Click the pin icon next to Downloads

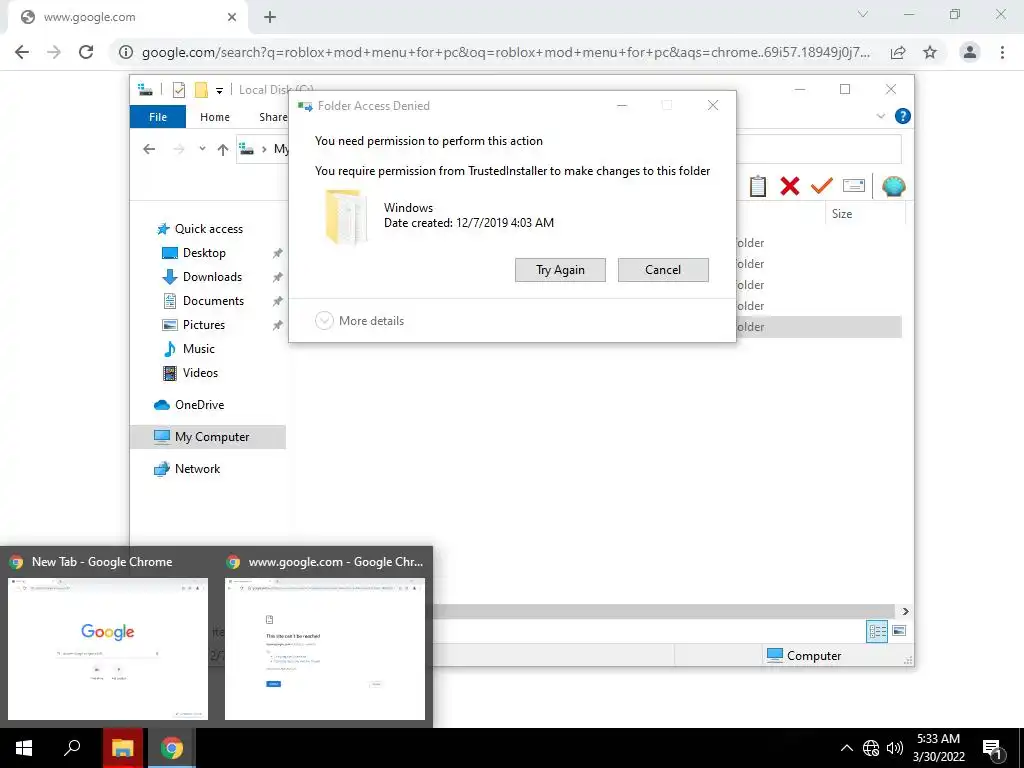click(278, 277)
